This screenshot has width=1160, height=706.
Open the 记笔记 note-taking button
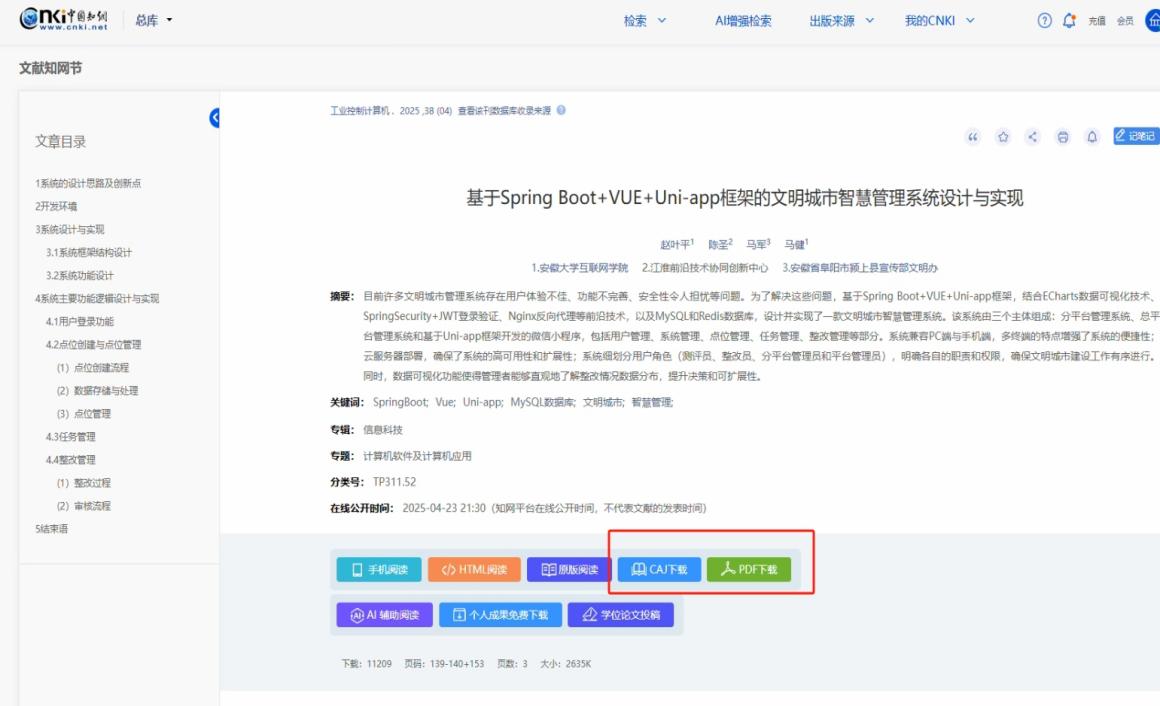(1137, 137)
